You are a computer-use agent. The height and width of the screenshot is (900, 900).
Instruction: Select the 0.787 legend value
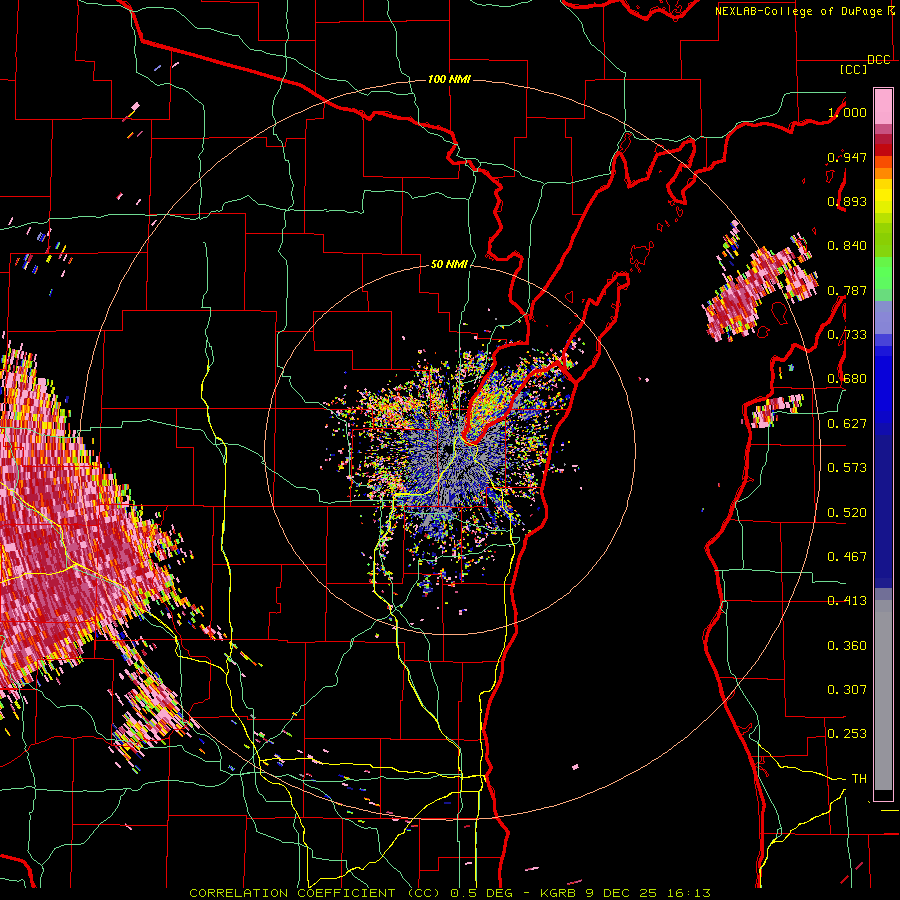click(847, 290)
